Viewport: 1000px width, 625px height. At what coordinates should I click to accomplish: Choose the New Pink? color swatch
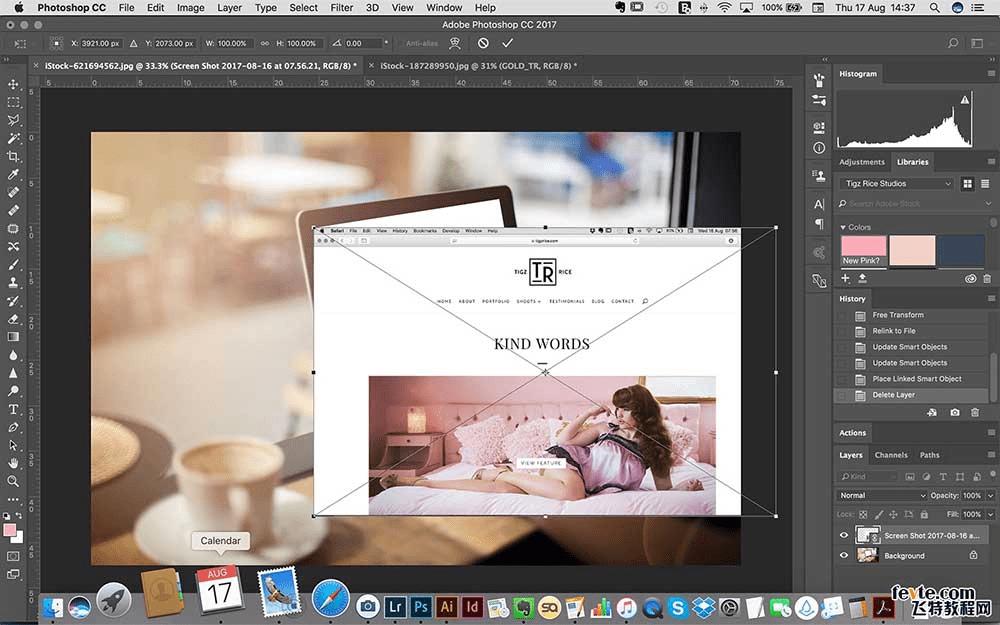(864, 248)
